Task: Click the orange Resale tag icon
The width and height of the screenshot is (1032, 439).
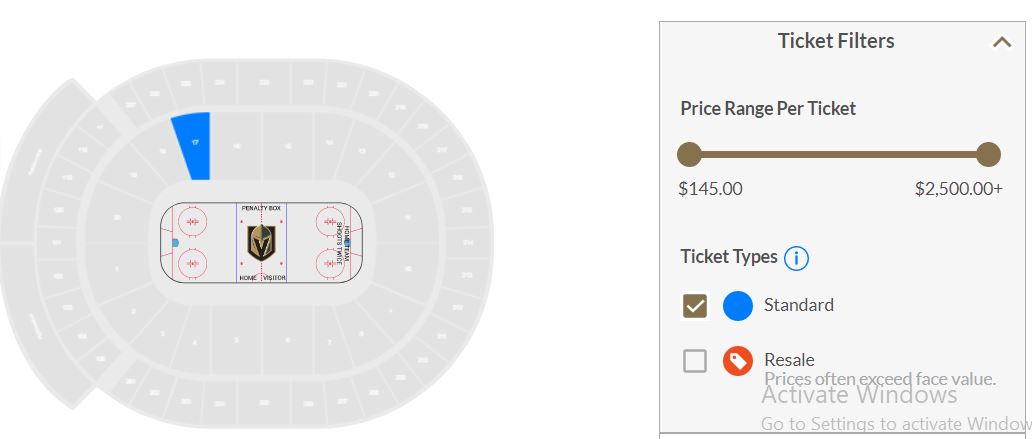Action: [x=738, y=361]
